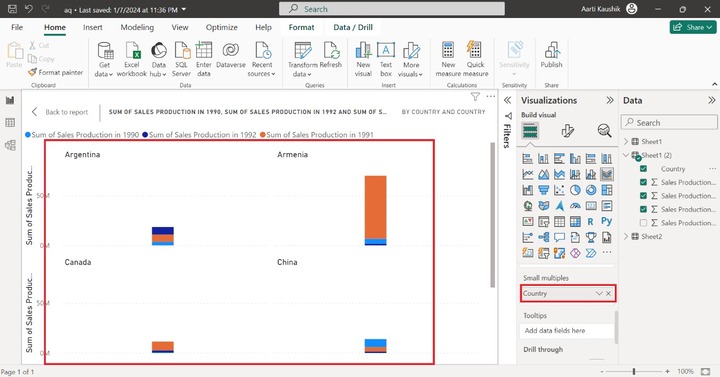
Task: Uncheck the Country field checkbox
Action: point(643,169)
